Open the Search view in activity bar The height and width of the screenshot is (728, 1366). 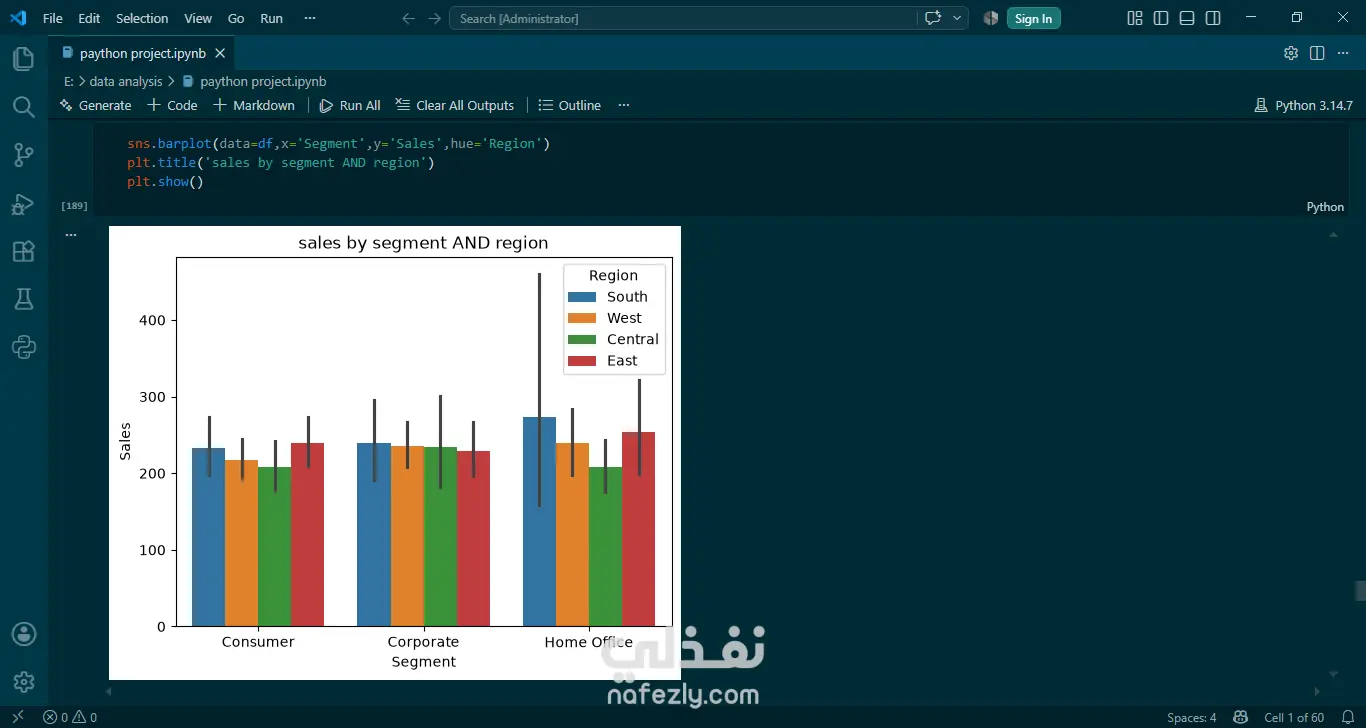point(23,107)
